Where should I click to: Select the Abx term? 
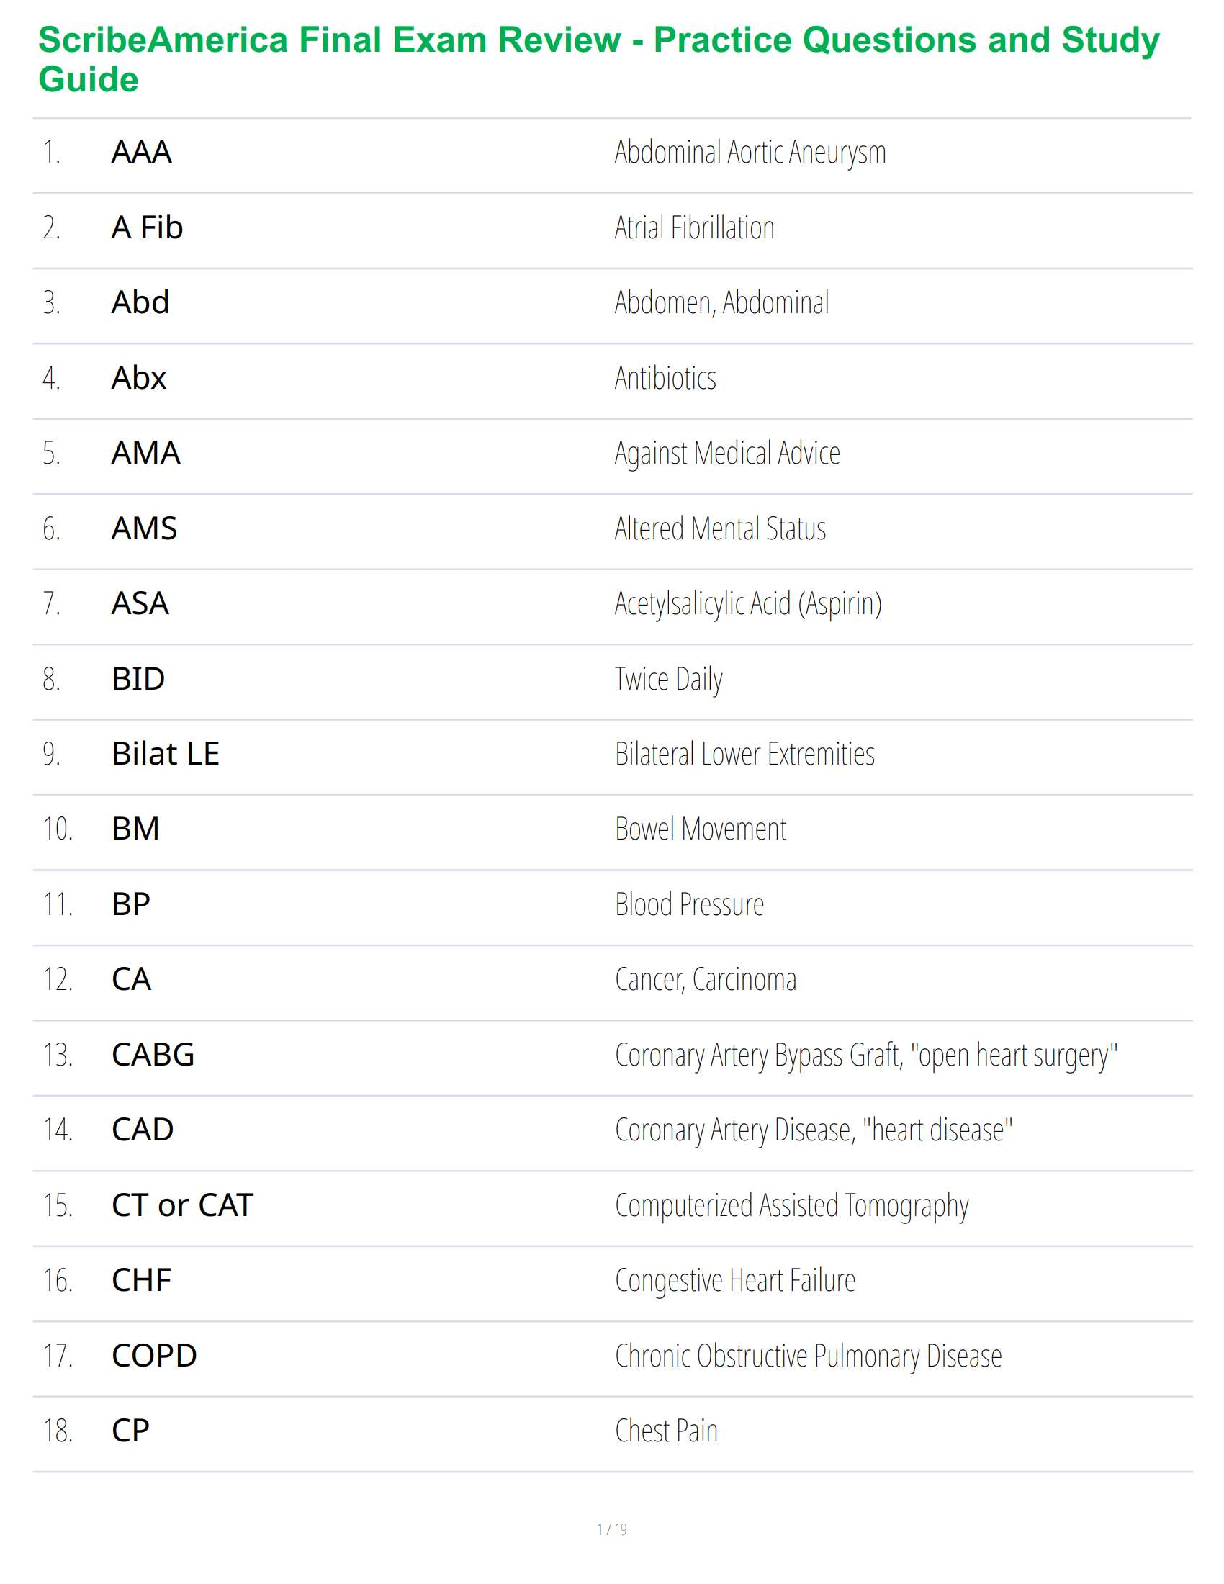pos(139,379)
